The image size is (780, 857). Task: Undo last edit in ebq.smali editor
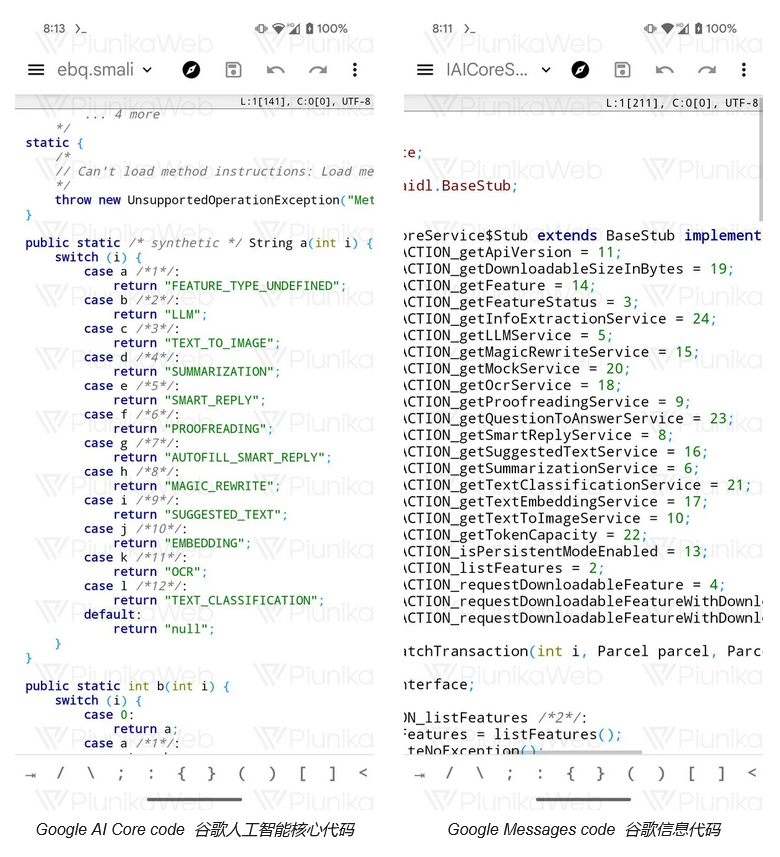[x=275, y=70]
